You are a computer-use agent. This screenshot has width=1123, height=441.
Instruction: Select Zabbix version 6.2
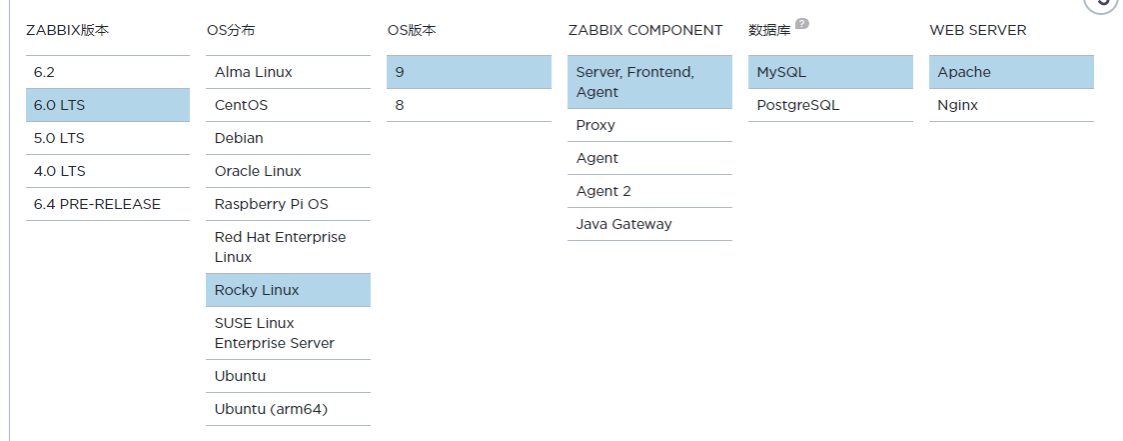pos(107,72)
